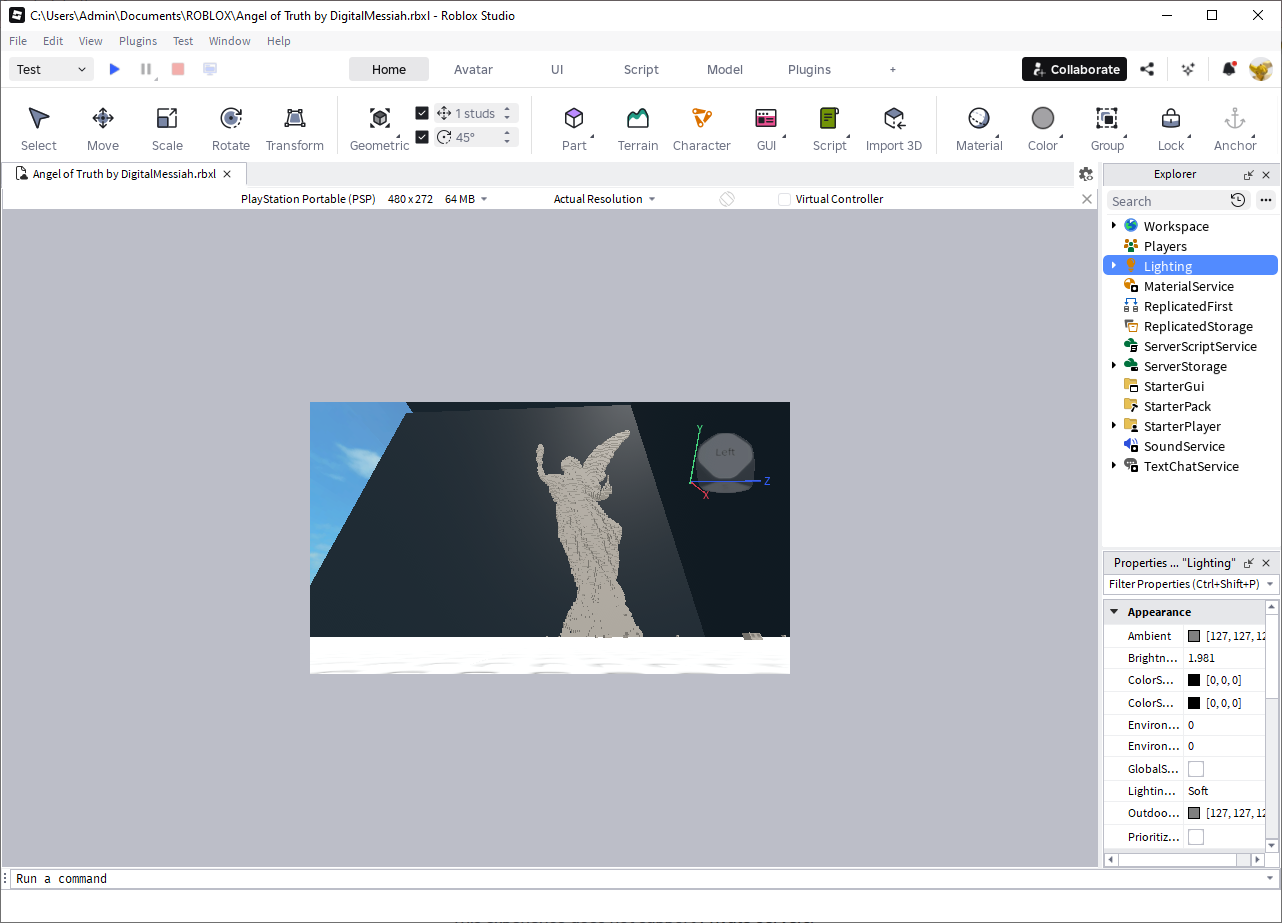Switch to the Model ribbon tab
Screen dimensions: 1282x923
[x=724, y=69]
